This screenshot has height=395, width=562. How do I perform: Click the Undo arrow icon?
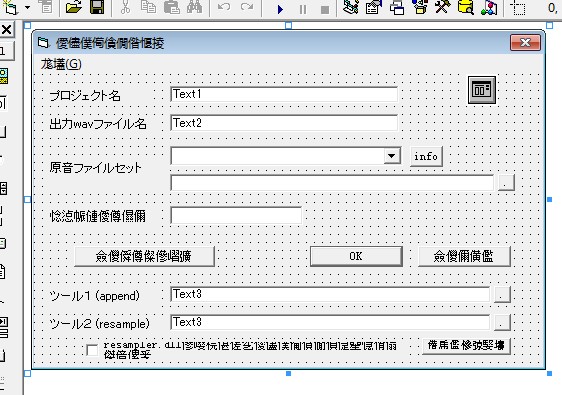224,7
